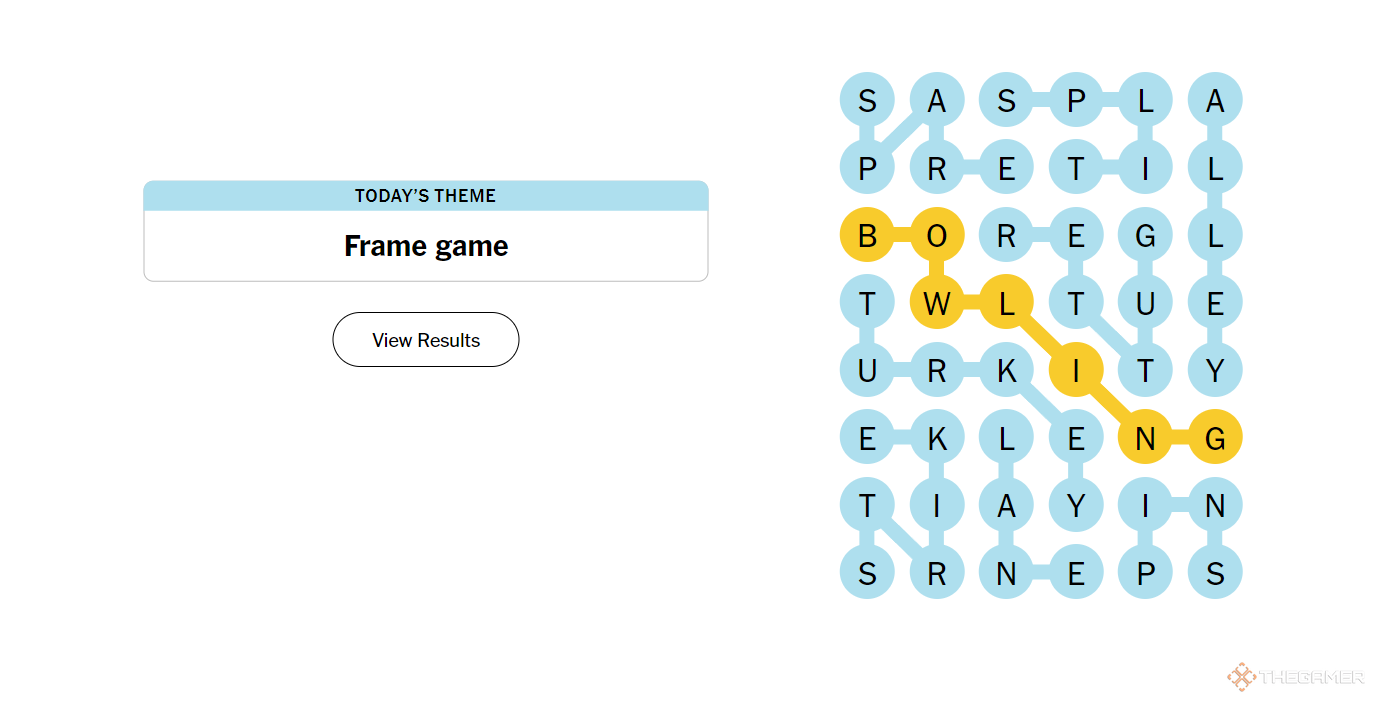Screen dimensions: 1385x712
Task: Tap the blue G above the U
Action: [1145, 236]
